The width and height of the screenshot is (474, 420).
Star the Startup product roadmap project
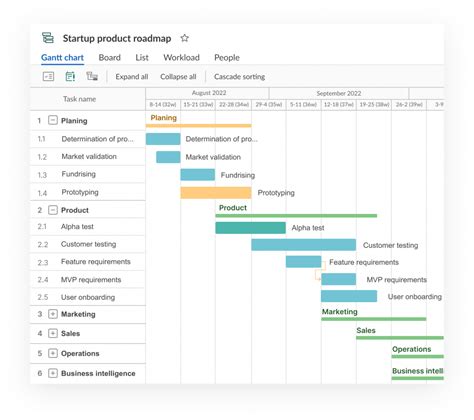184,38
